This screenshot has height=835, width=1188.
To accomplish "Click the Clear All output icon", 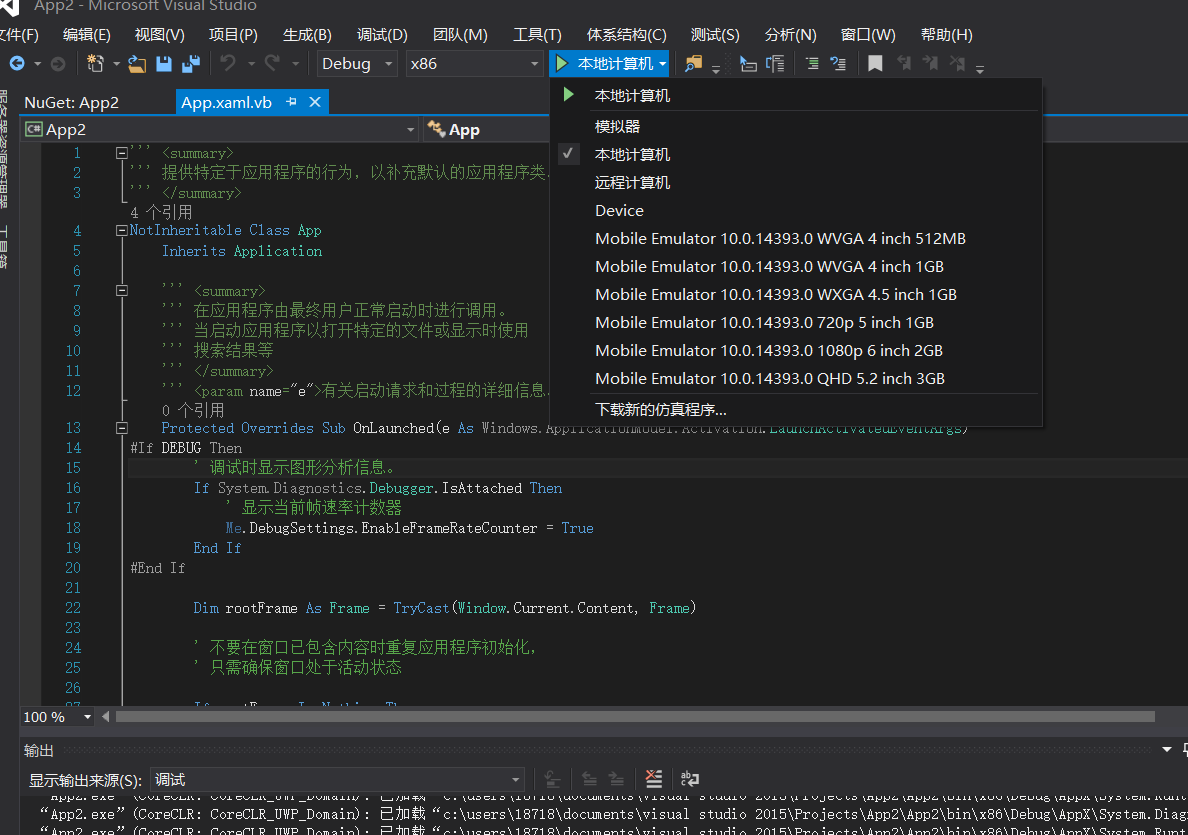I will point(654,779).
